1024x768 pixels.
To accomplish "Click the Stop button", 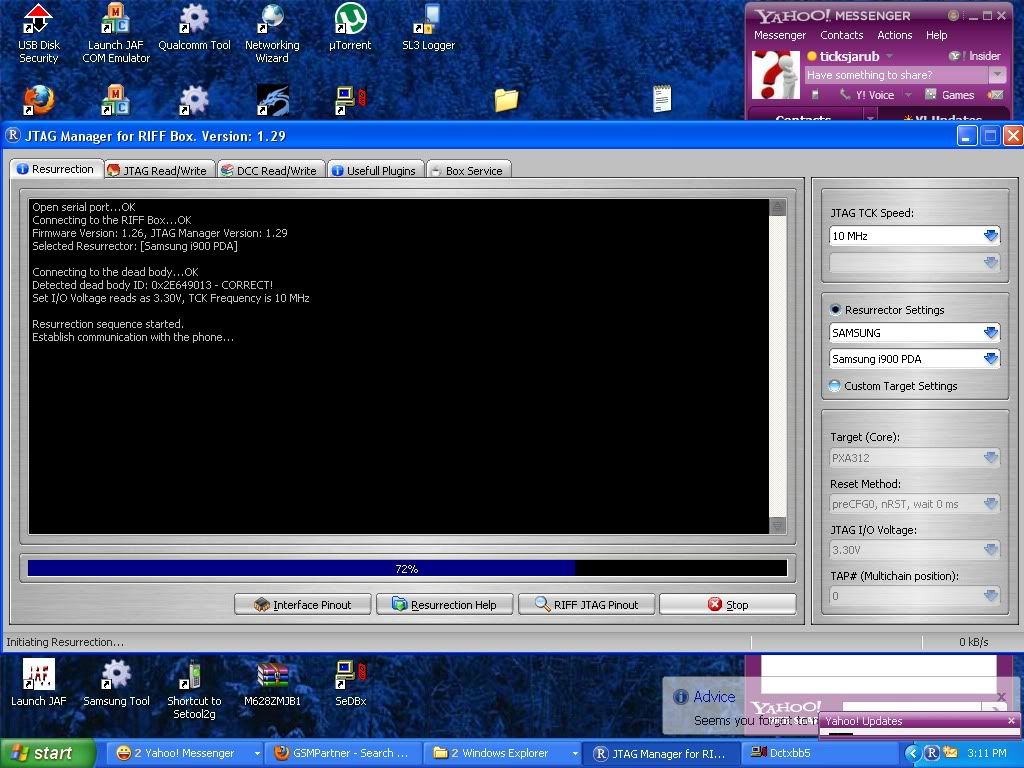I will [728, 605].
